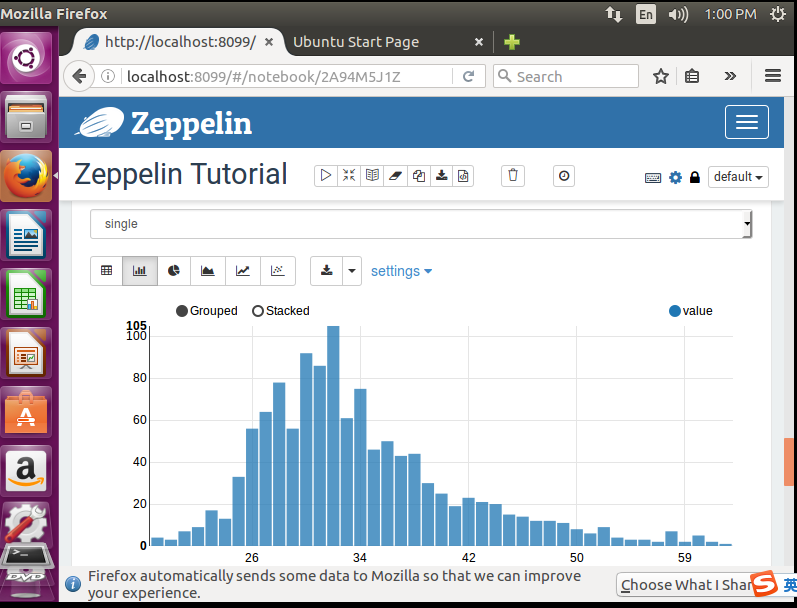Open a new tab with plus icon

(x=512, y=42)
